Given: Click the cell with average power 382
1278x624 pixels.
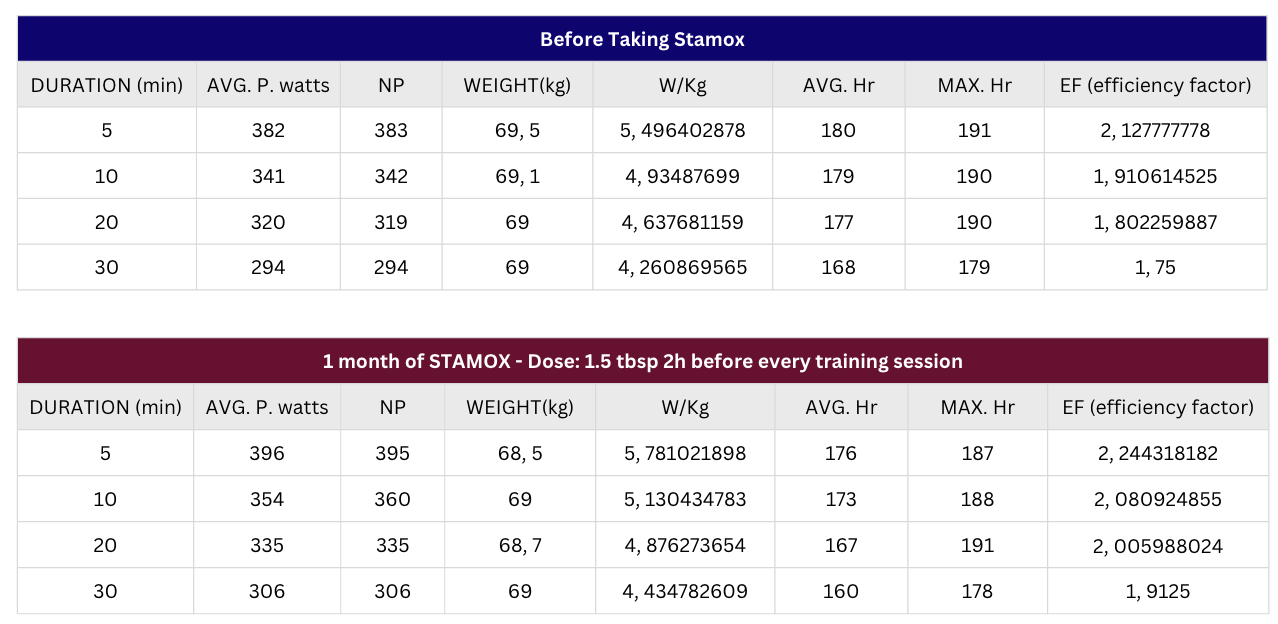Looking at the screenshot, I should pyautogui.click(x=268, y=130).
